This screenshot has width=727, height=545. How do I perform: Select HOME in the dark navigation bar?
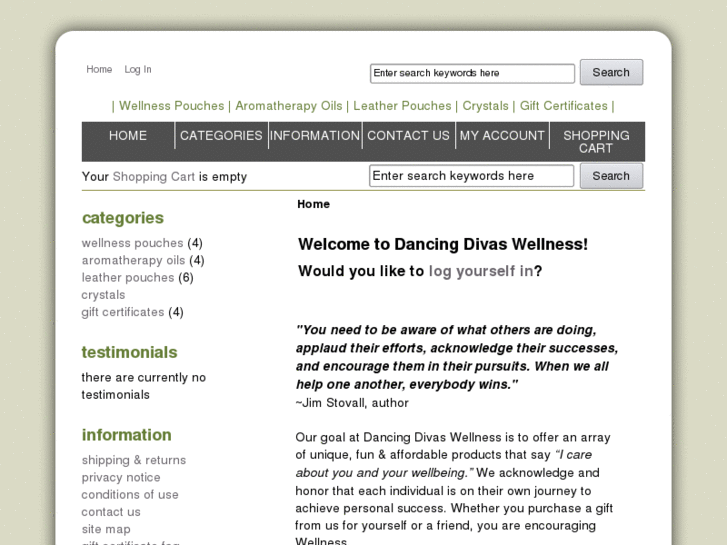[x=128, y=135]
